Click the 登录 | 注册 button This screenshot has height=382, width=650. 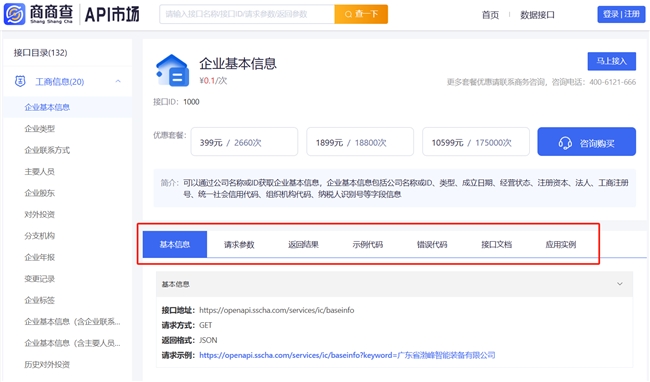click(x=621, y=15)
